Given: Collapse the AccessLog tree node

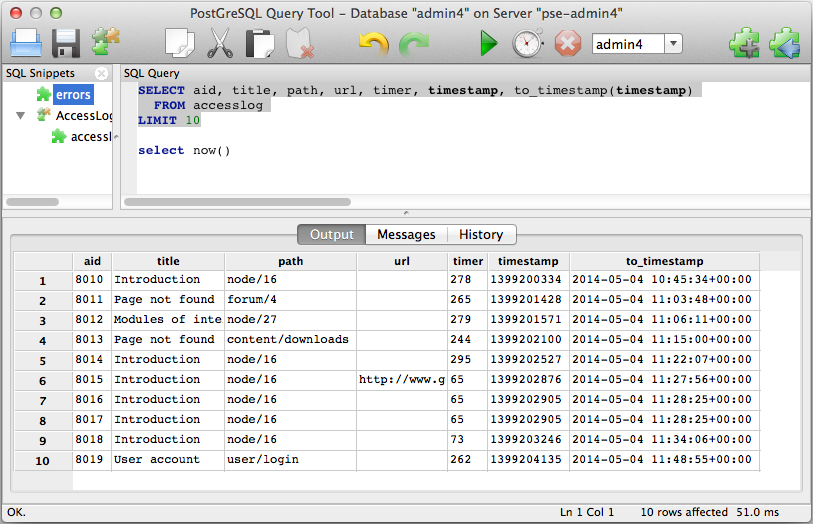Looking at the screenshot, I should 20,116.
